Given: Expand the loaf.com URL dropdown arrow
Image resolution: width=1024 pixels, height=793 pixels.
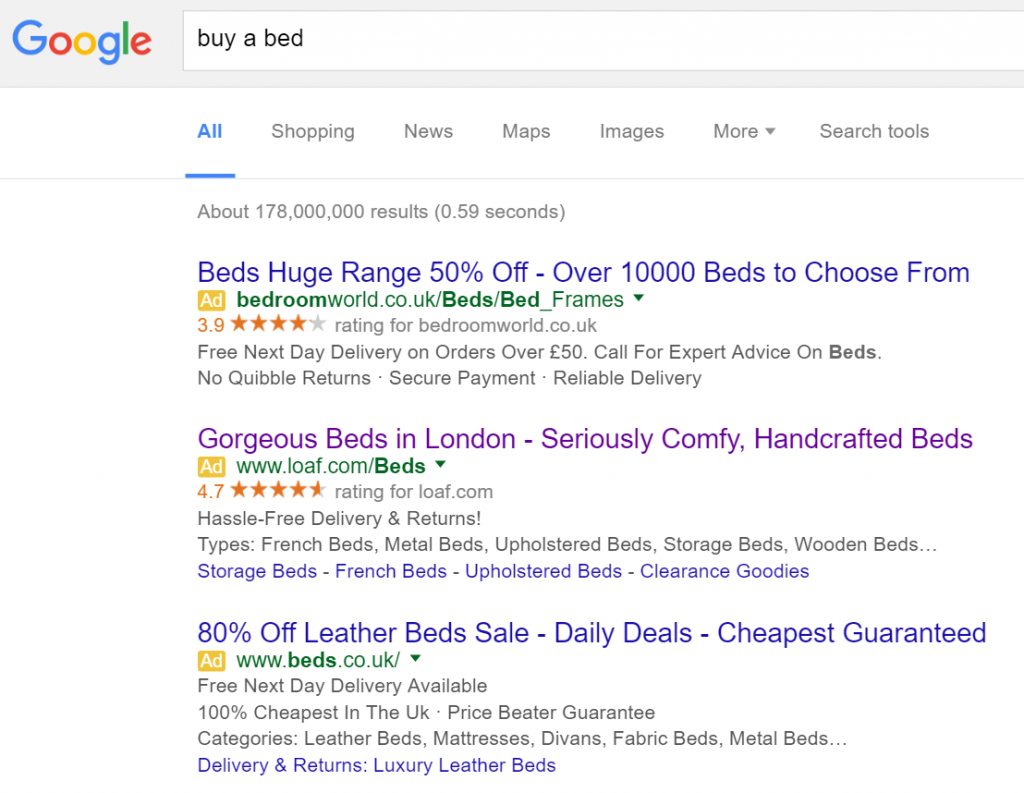Looking at the screenshot, I should pyautogui.click(x=441, y=464).
